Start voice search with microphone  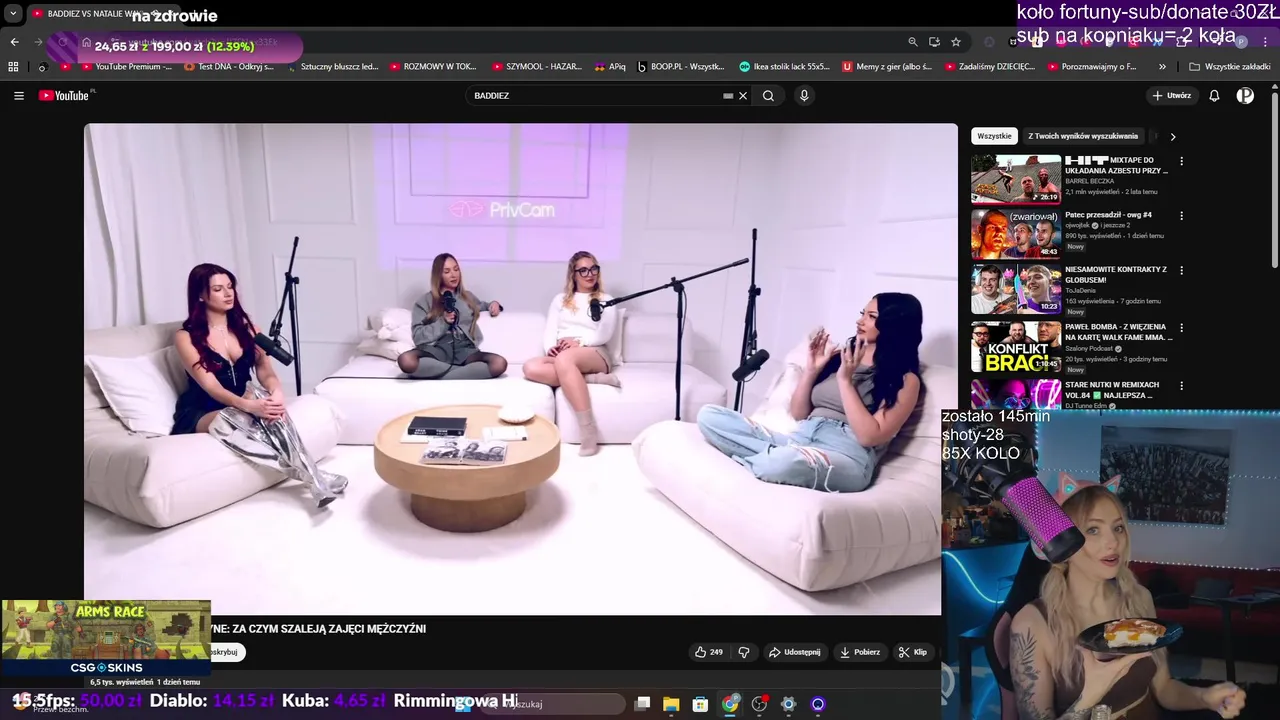804,96
